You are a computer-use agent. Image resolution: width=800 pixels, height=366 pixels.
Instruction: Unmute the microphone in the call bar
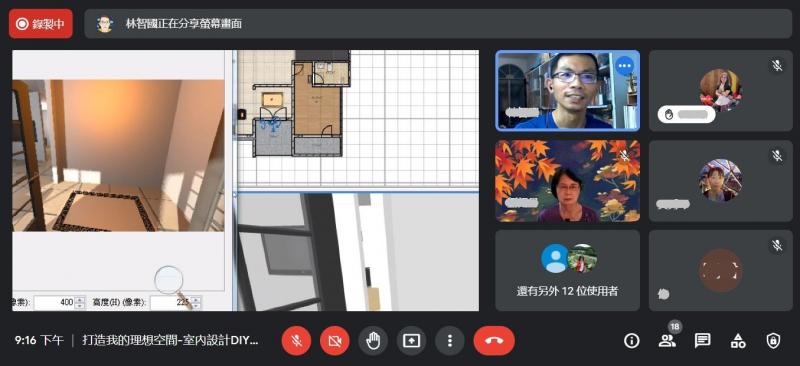pyautogui.click(x=296, y=340)
